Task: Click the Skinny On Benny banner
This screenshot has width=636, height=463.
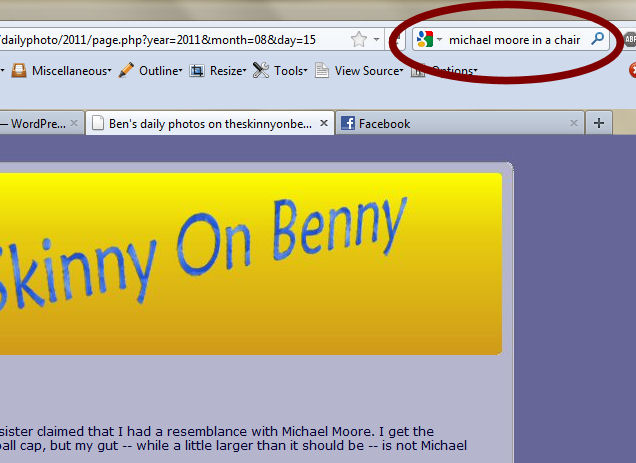Action: pyautogui.click(x=250, y=264)
